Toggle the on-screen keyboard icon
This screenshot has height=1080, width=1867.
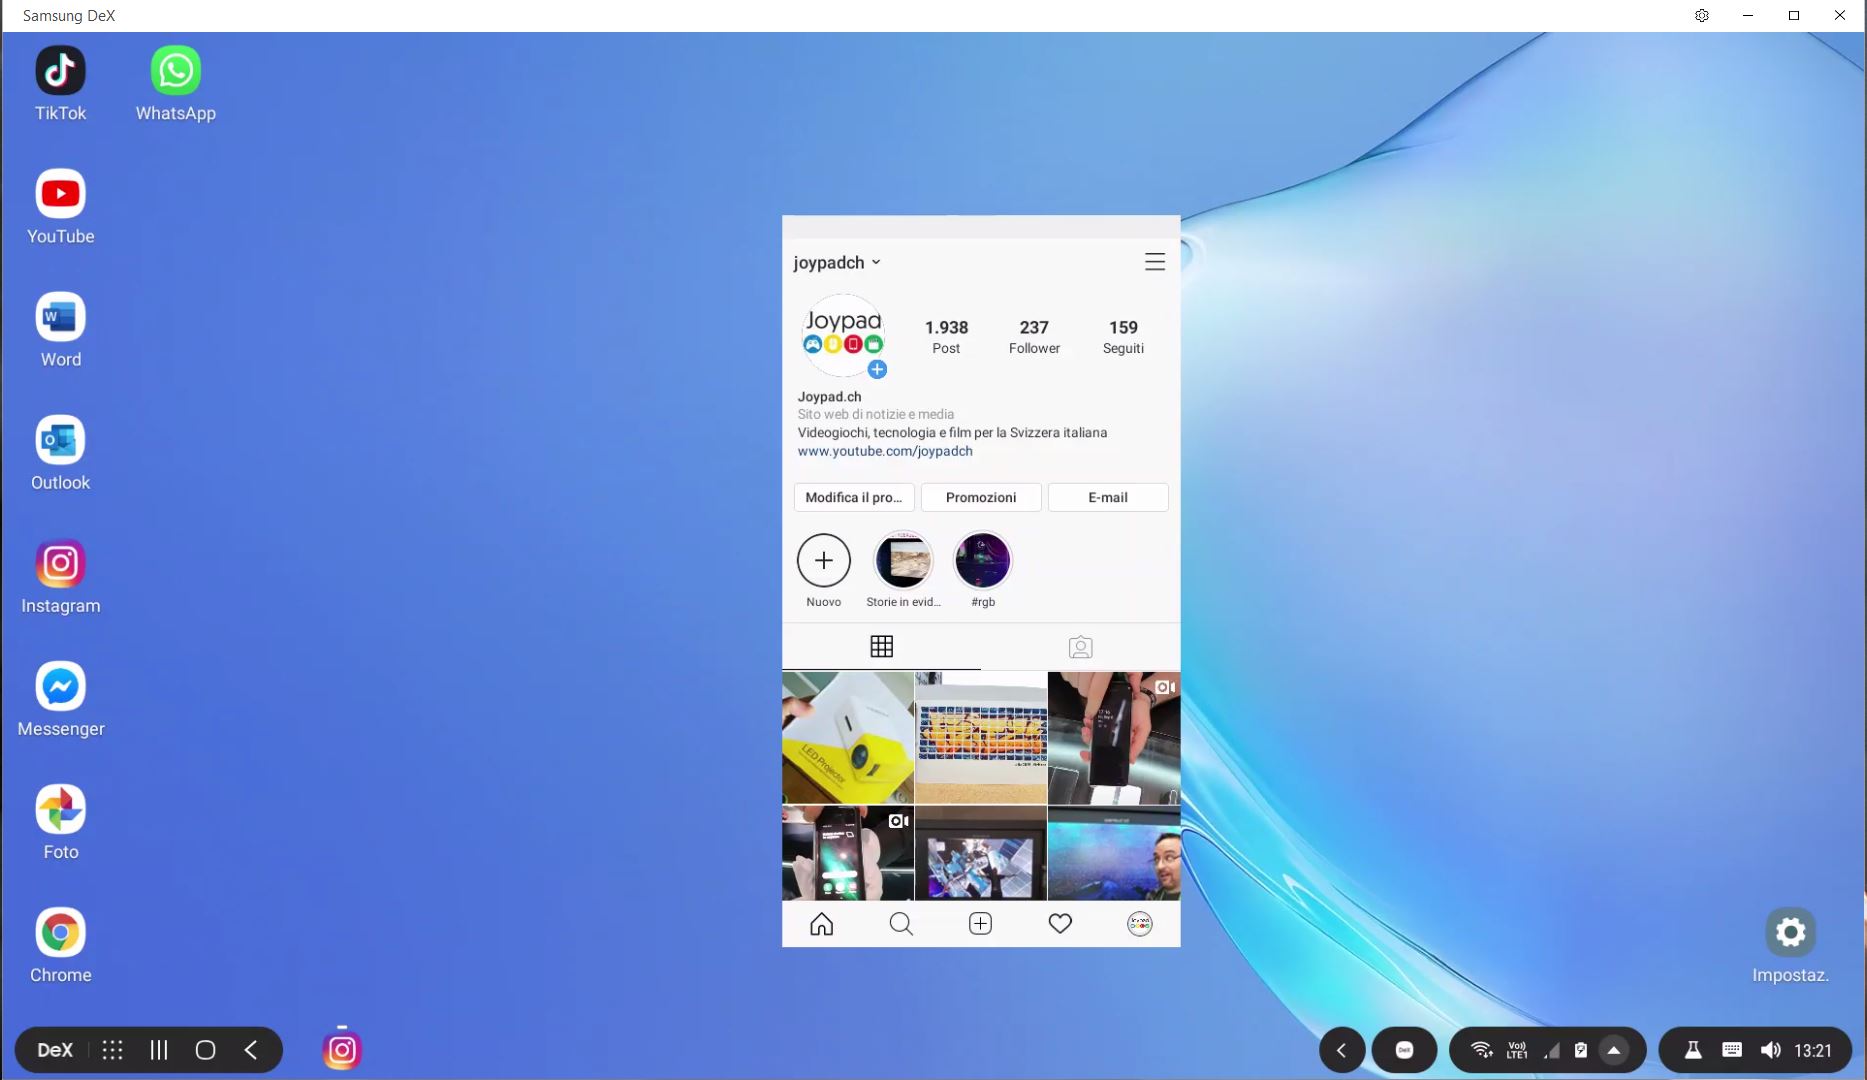pyautogui.click(x=1732, y=1050)
